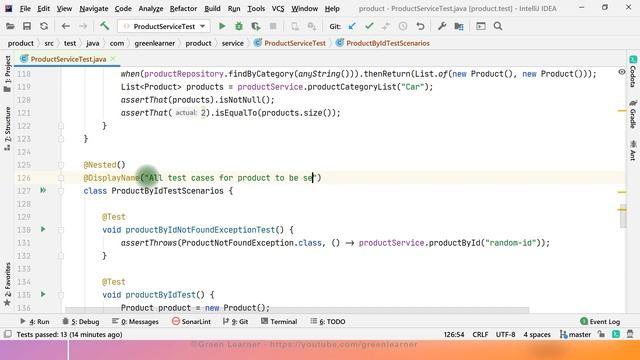Open SonarLint tool window

pos(191,322)
